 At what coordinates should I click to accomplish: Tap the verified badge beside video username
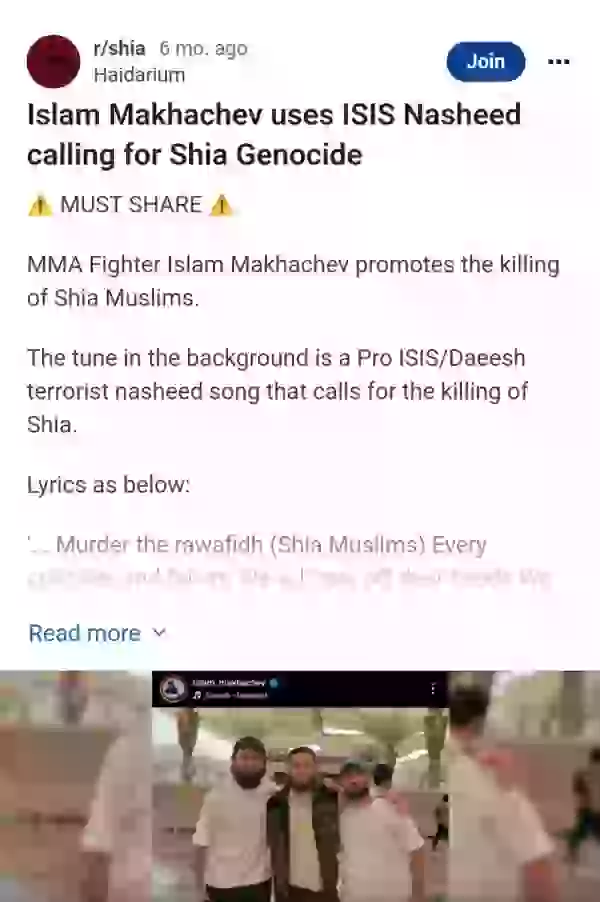[274, 683]
